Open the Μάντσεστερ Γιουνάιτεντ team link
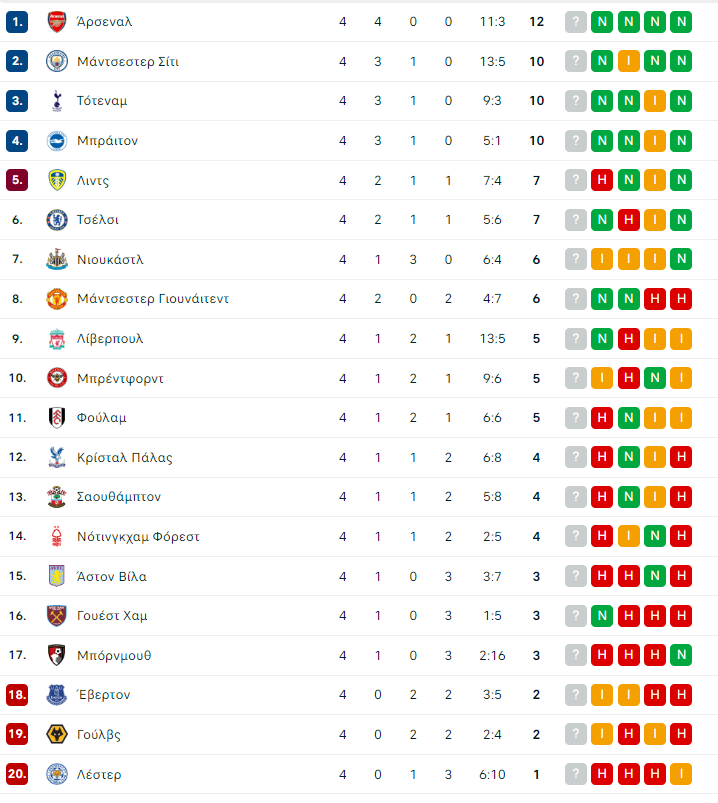Image resolution: width=718 pixels, height=803 pixels. (153, 299)
